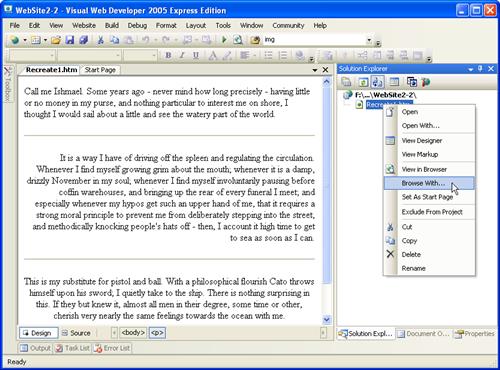Click the Ordered (numbered) List icon
This screenshot has width=500, height=370.
pos(283,55)
